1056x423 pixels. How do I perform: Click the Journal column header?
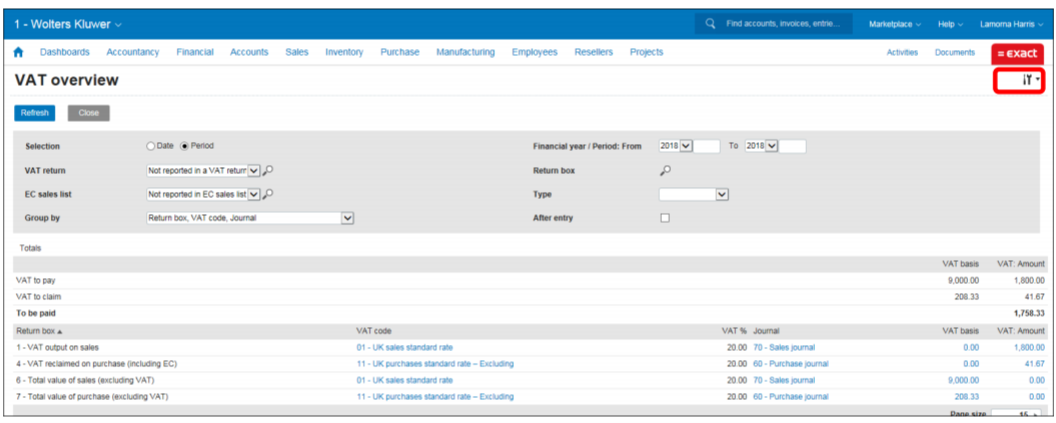click(x=766, y=331)
